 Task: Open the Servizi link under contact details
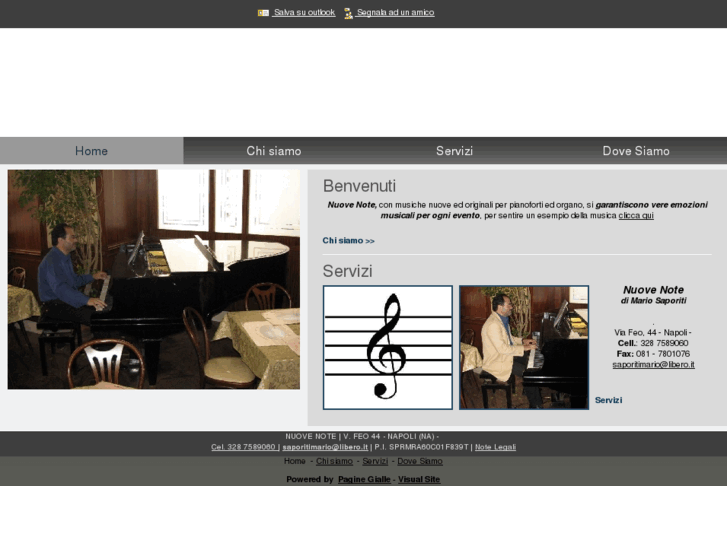pos(608,400)
